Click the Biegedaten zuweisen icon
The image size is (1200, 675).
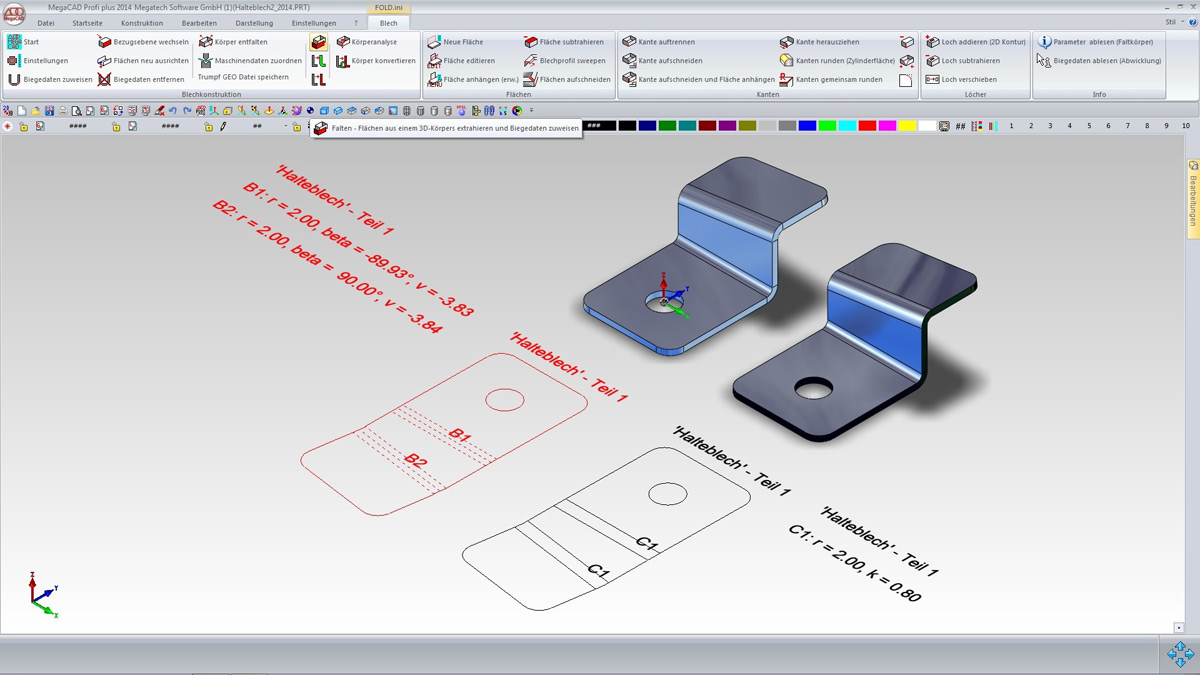pyautogui.click(x=50, y=79)
